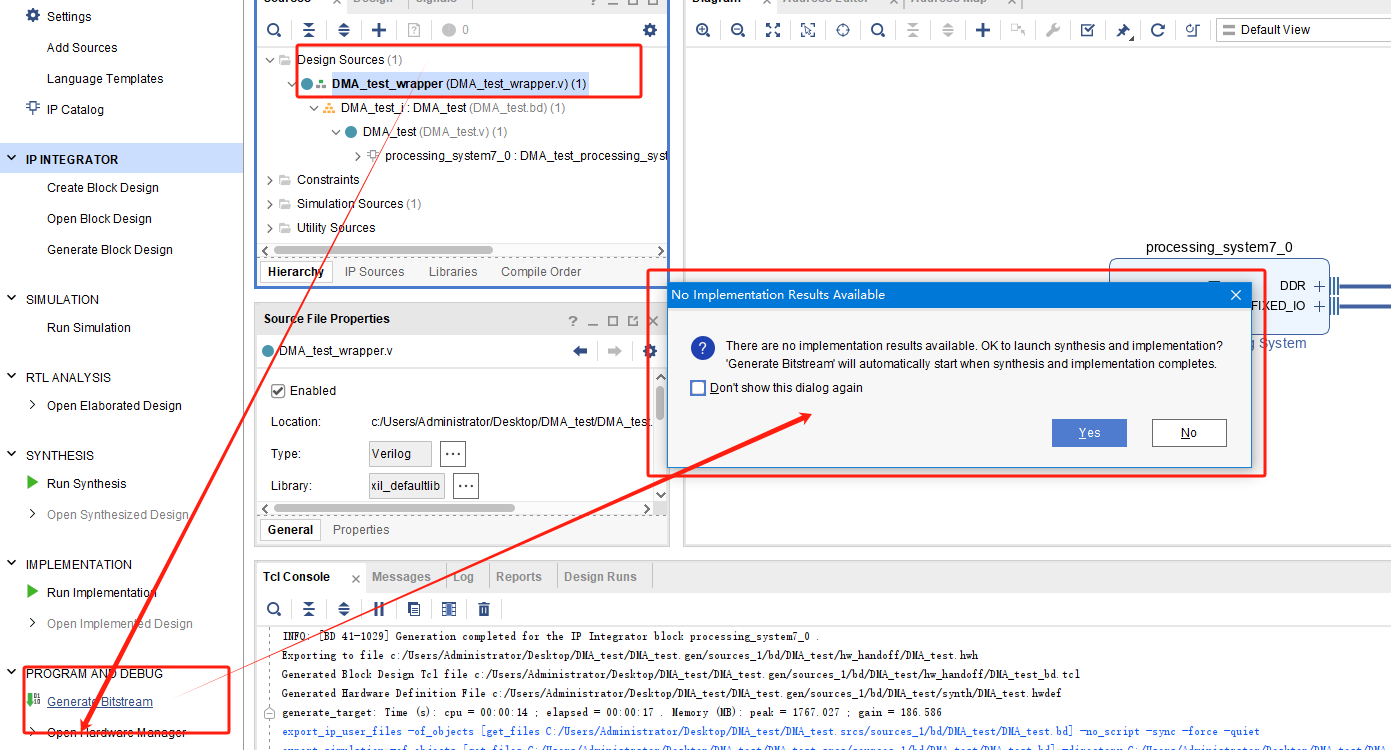
Task: Switch to Properties tab in Source File Properties
Action: pos(361,530)
